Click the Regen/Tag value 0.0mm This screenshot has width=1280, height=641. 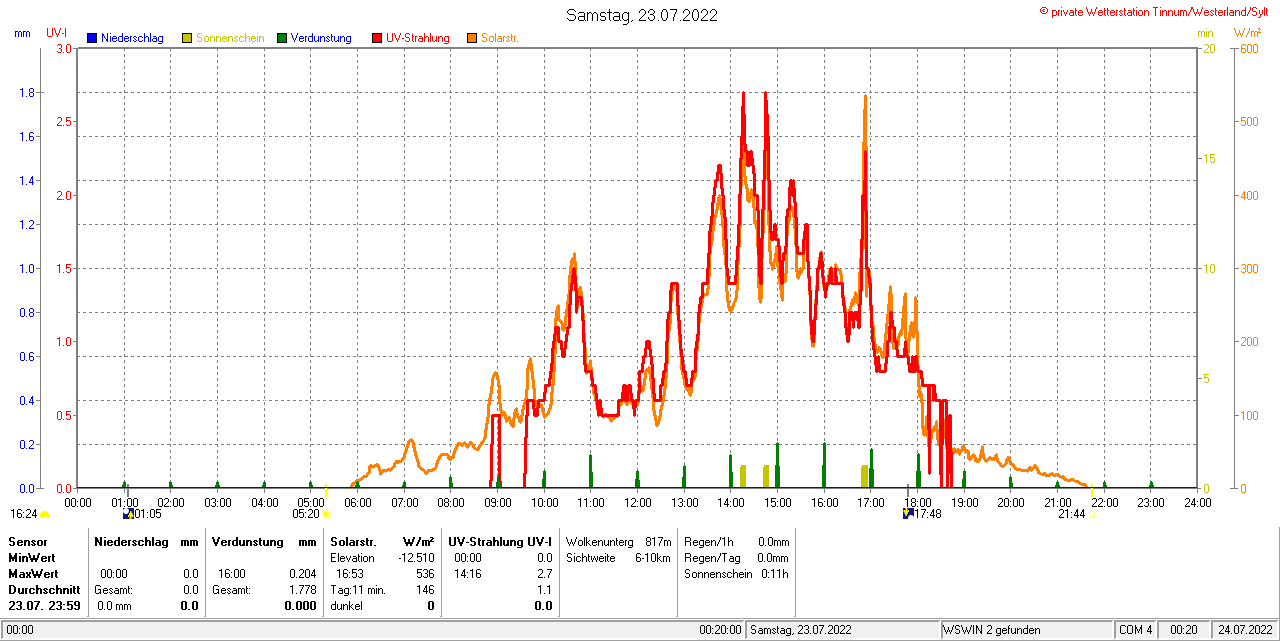(x=773, y=557)
